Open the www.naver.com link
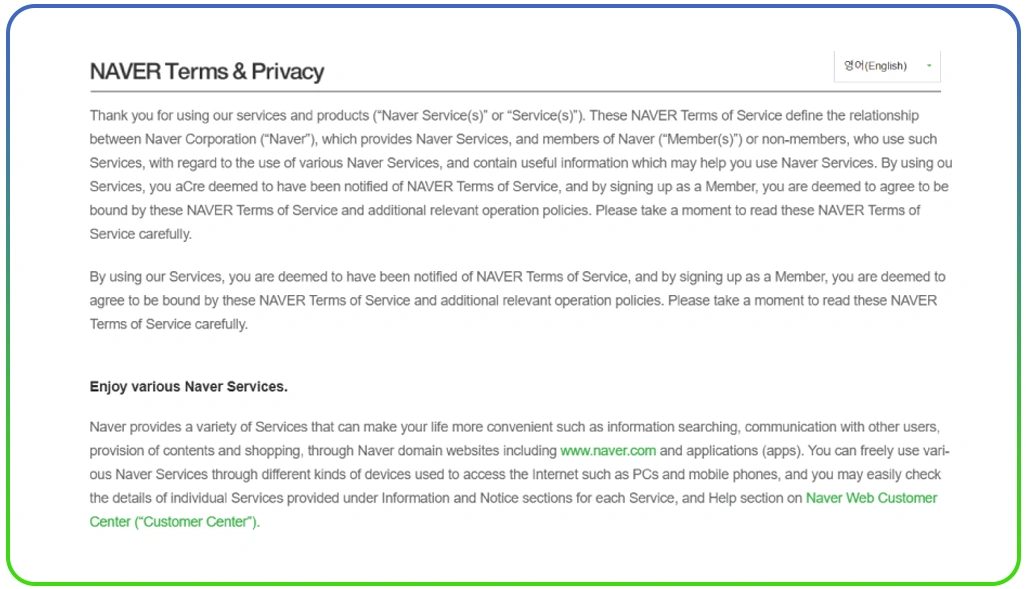The width and height of the screenshot is (1026, 589). [608, 450]
